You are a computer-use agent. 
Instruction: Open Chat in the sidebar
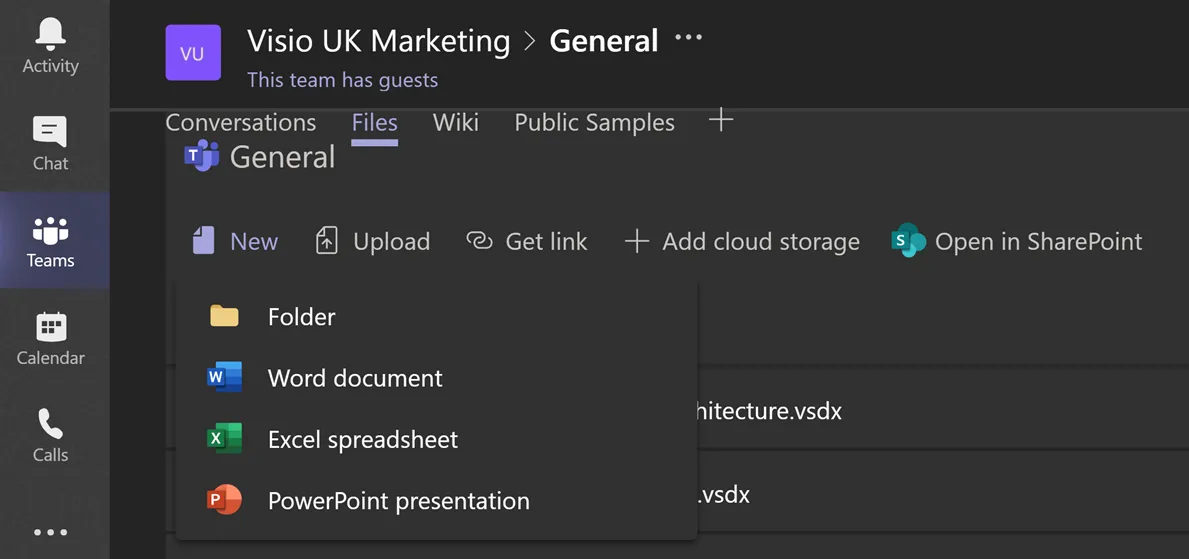(x=50, y=144)
